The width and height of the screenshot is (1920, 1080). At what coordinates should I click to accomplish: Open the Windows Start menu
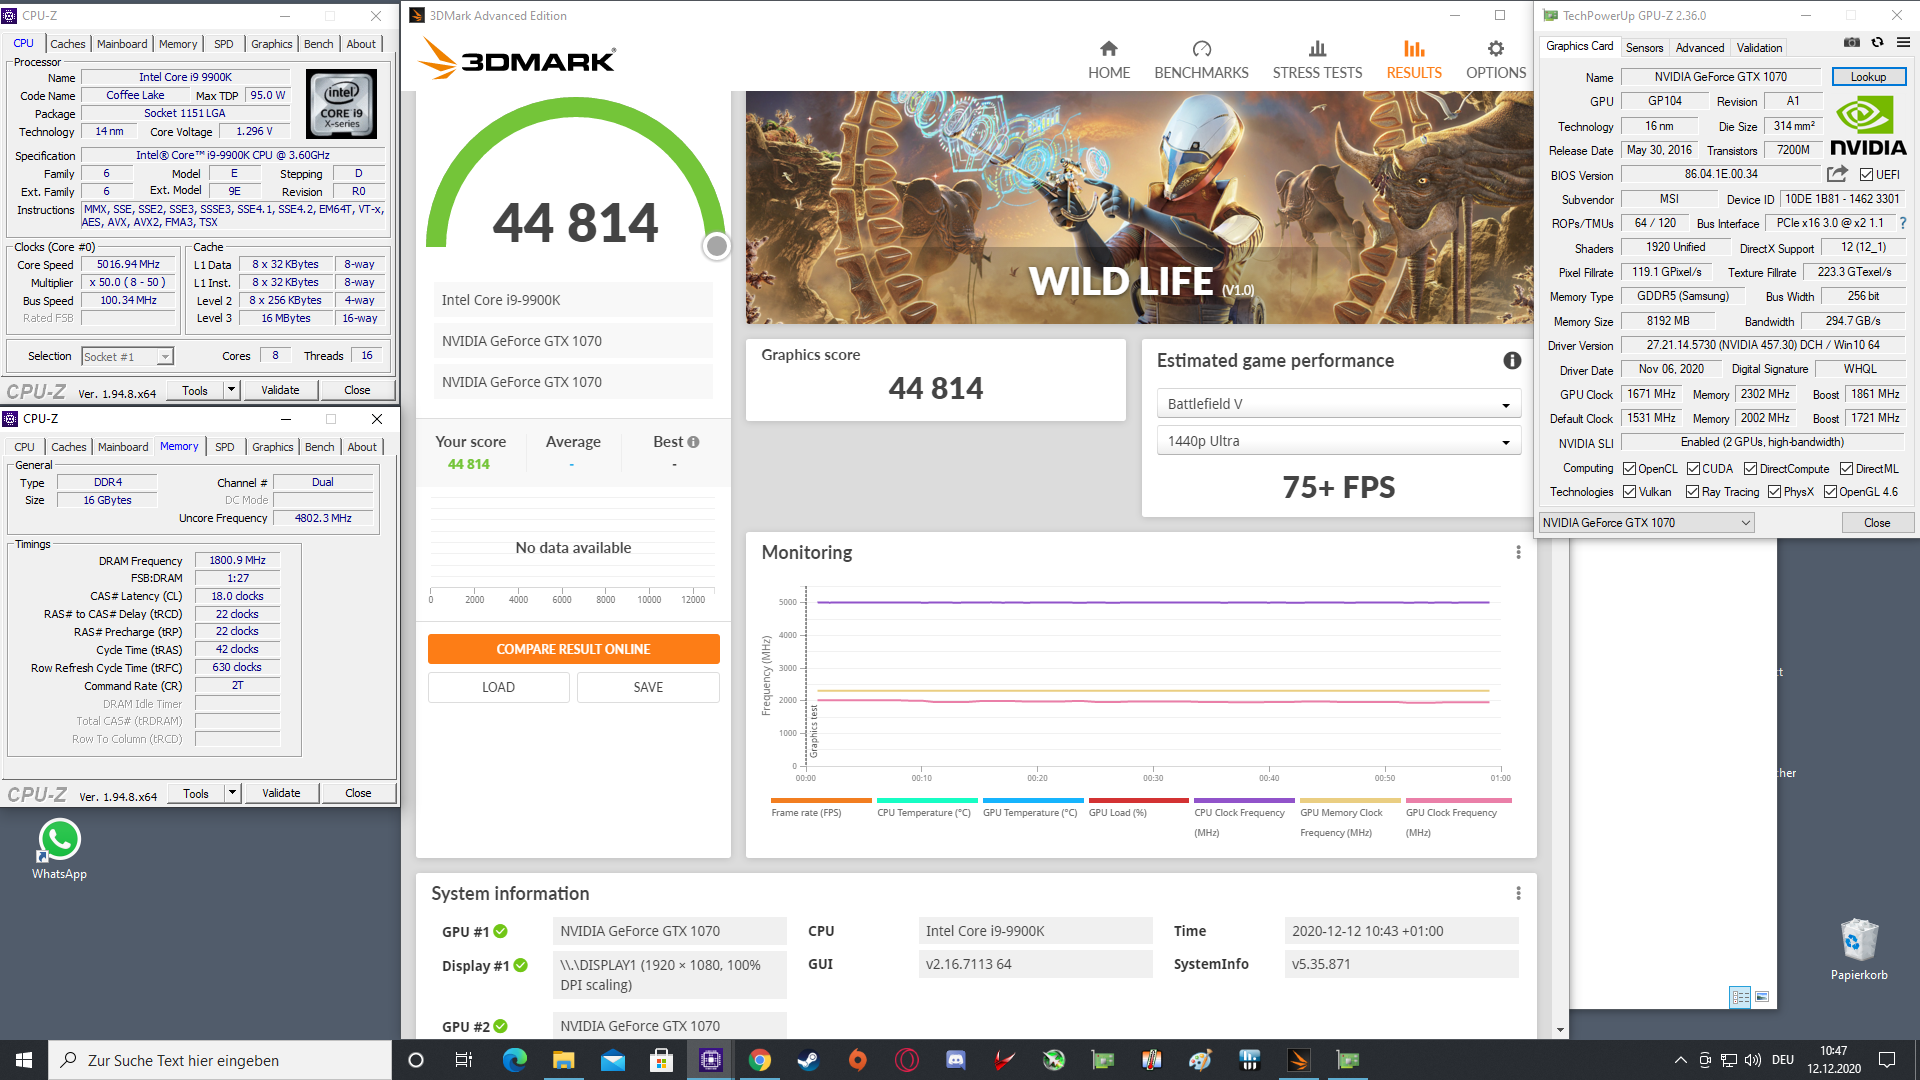24,1060
